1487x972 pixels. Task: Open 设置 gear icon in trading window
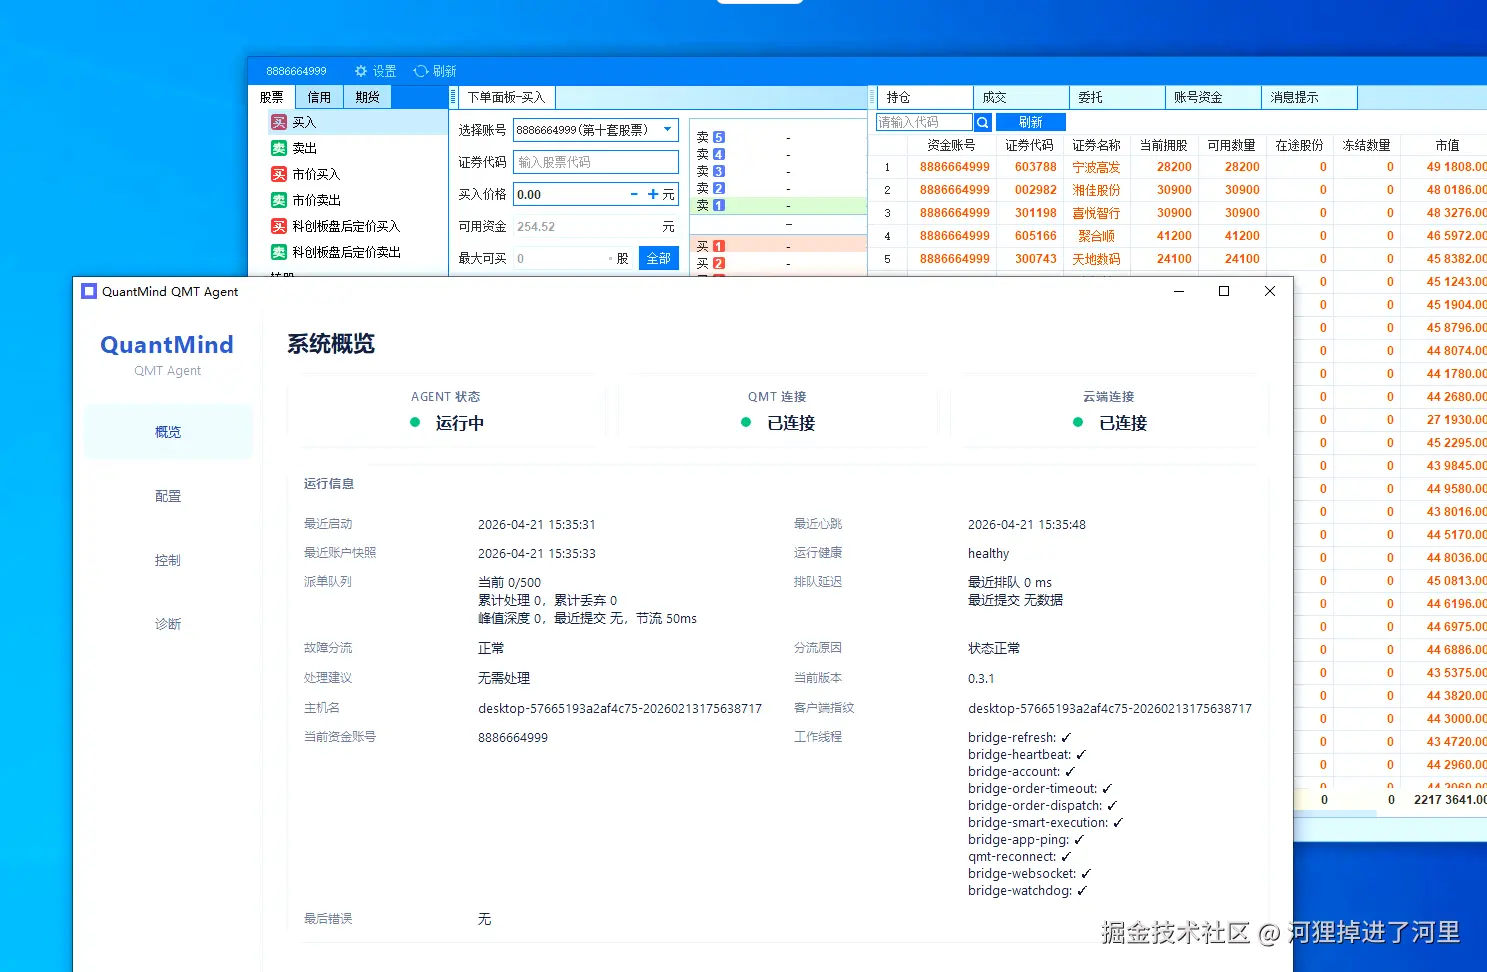(x=361, y=71)
